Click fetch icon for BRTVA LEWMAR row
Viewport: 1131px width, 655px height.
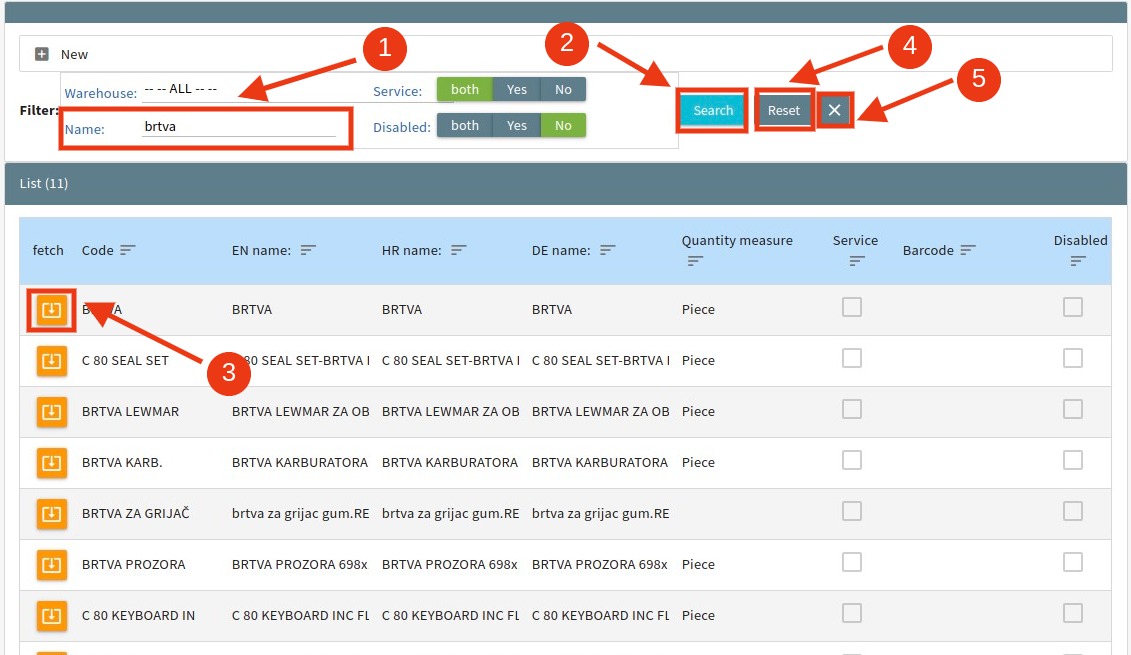coord(52,412)
